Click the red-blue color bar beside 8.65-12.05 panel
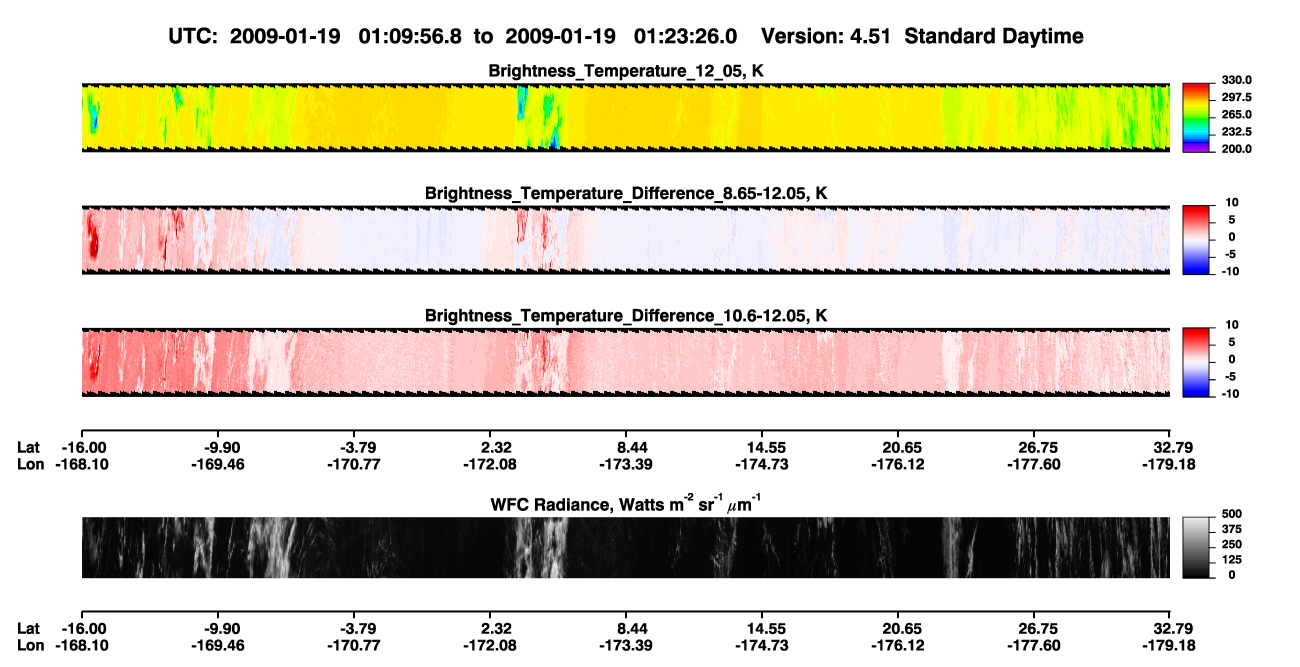 [x=1196, y=240]
